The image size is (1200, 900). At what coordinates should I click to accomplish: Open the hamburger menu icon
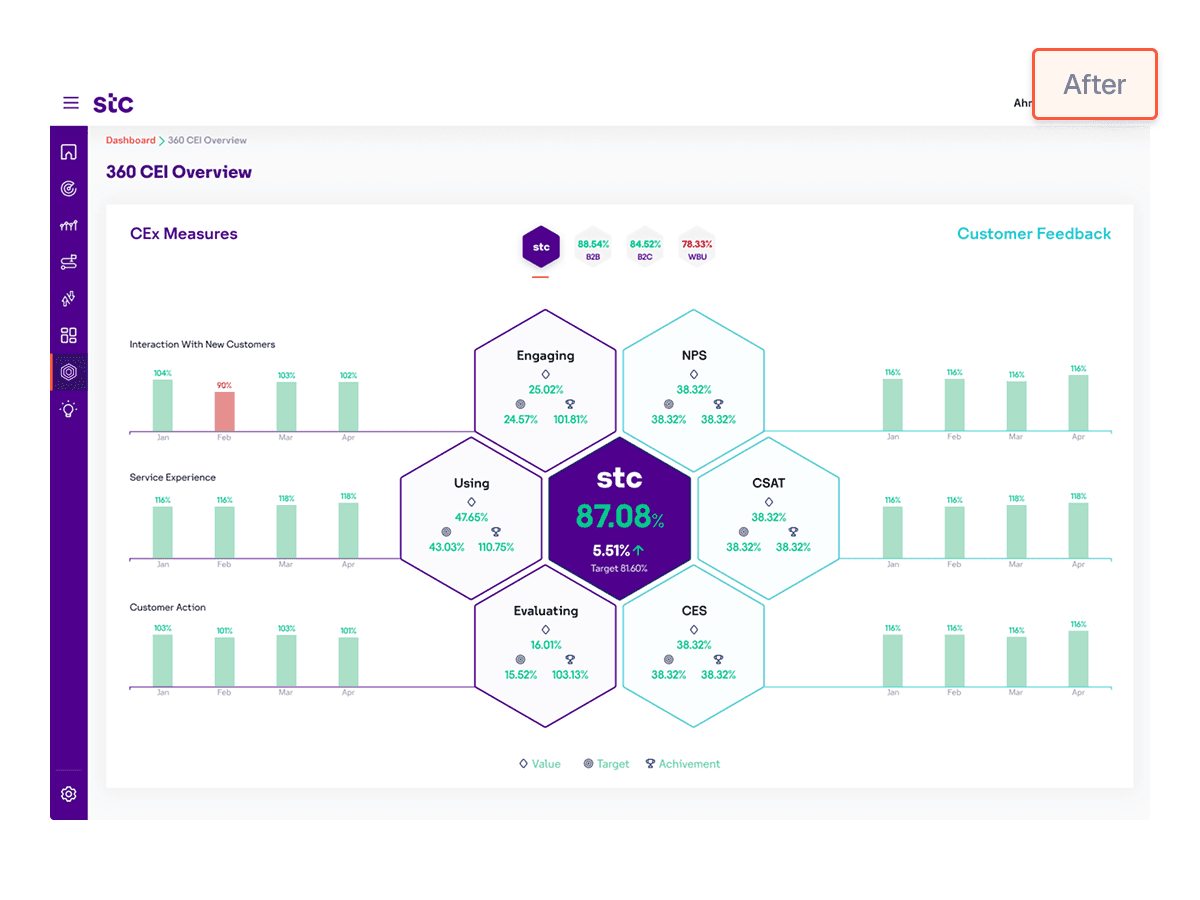point(70,103)
